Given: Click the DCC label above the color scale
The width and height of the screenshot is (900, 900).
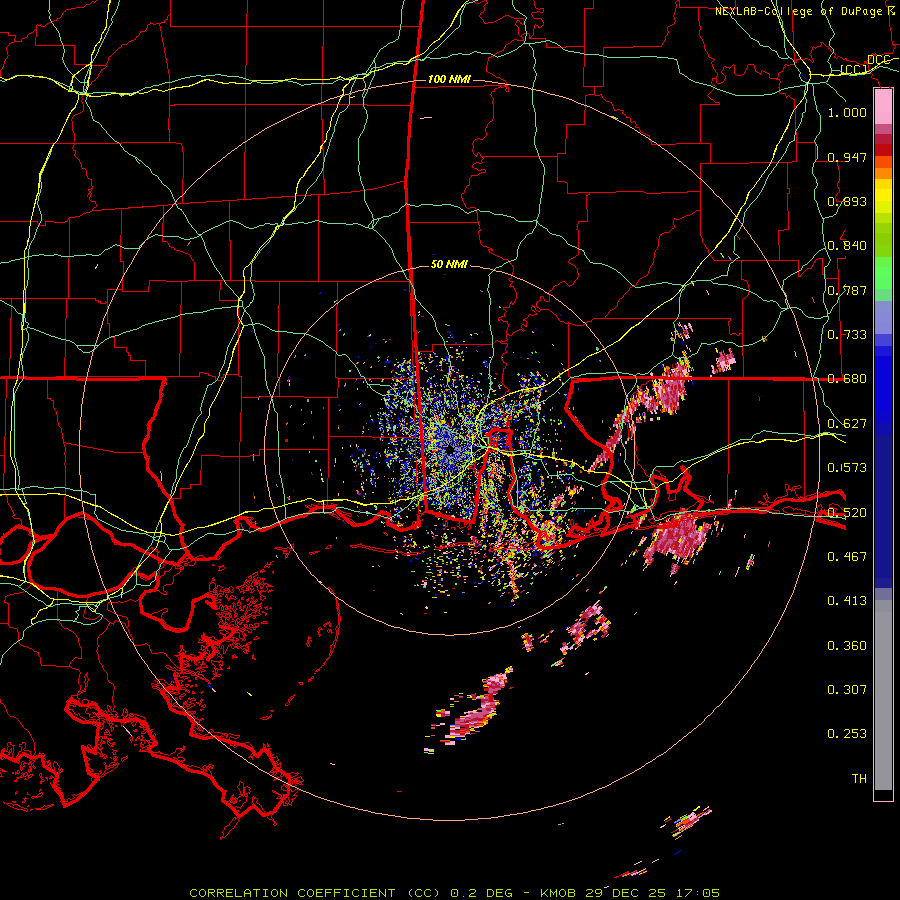Looking at the screenshot, I should [878, 60].
